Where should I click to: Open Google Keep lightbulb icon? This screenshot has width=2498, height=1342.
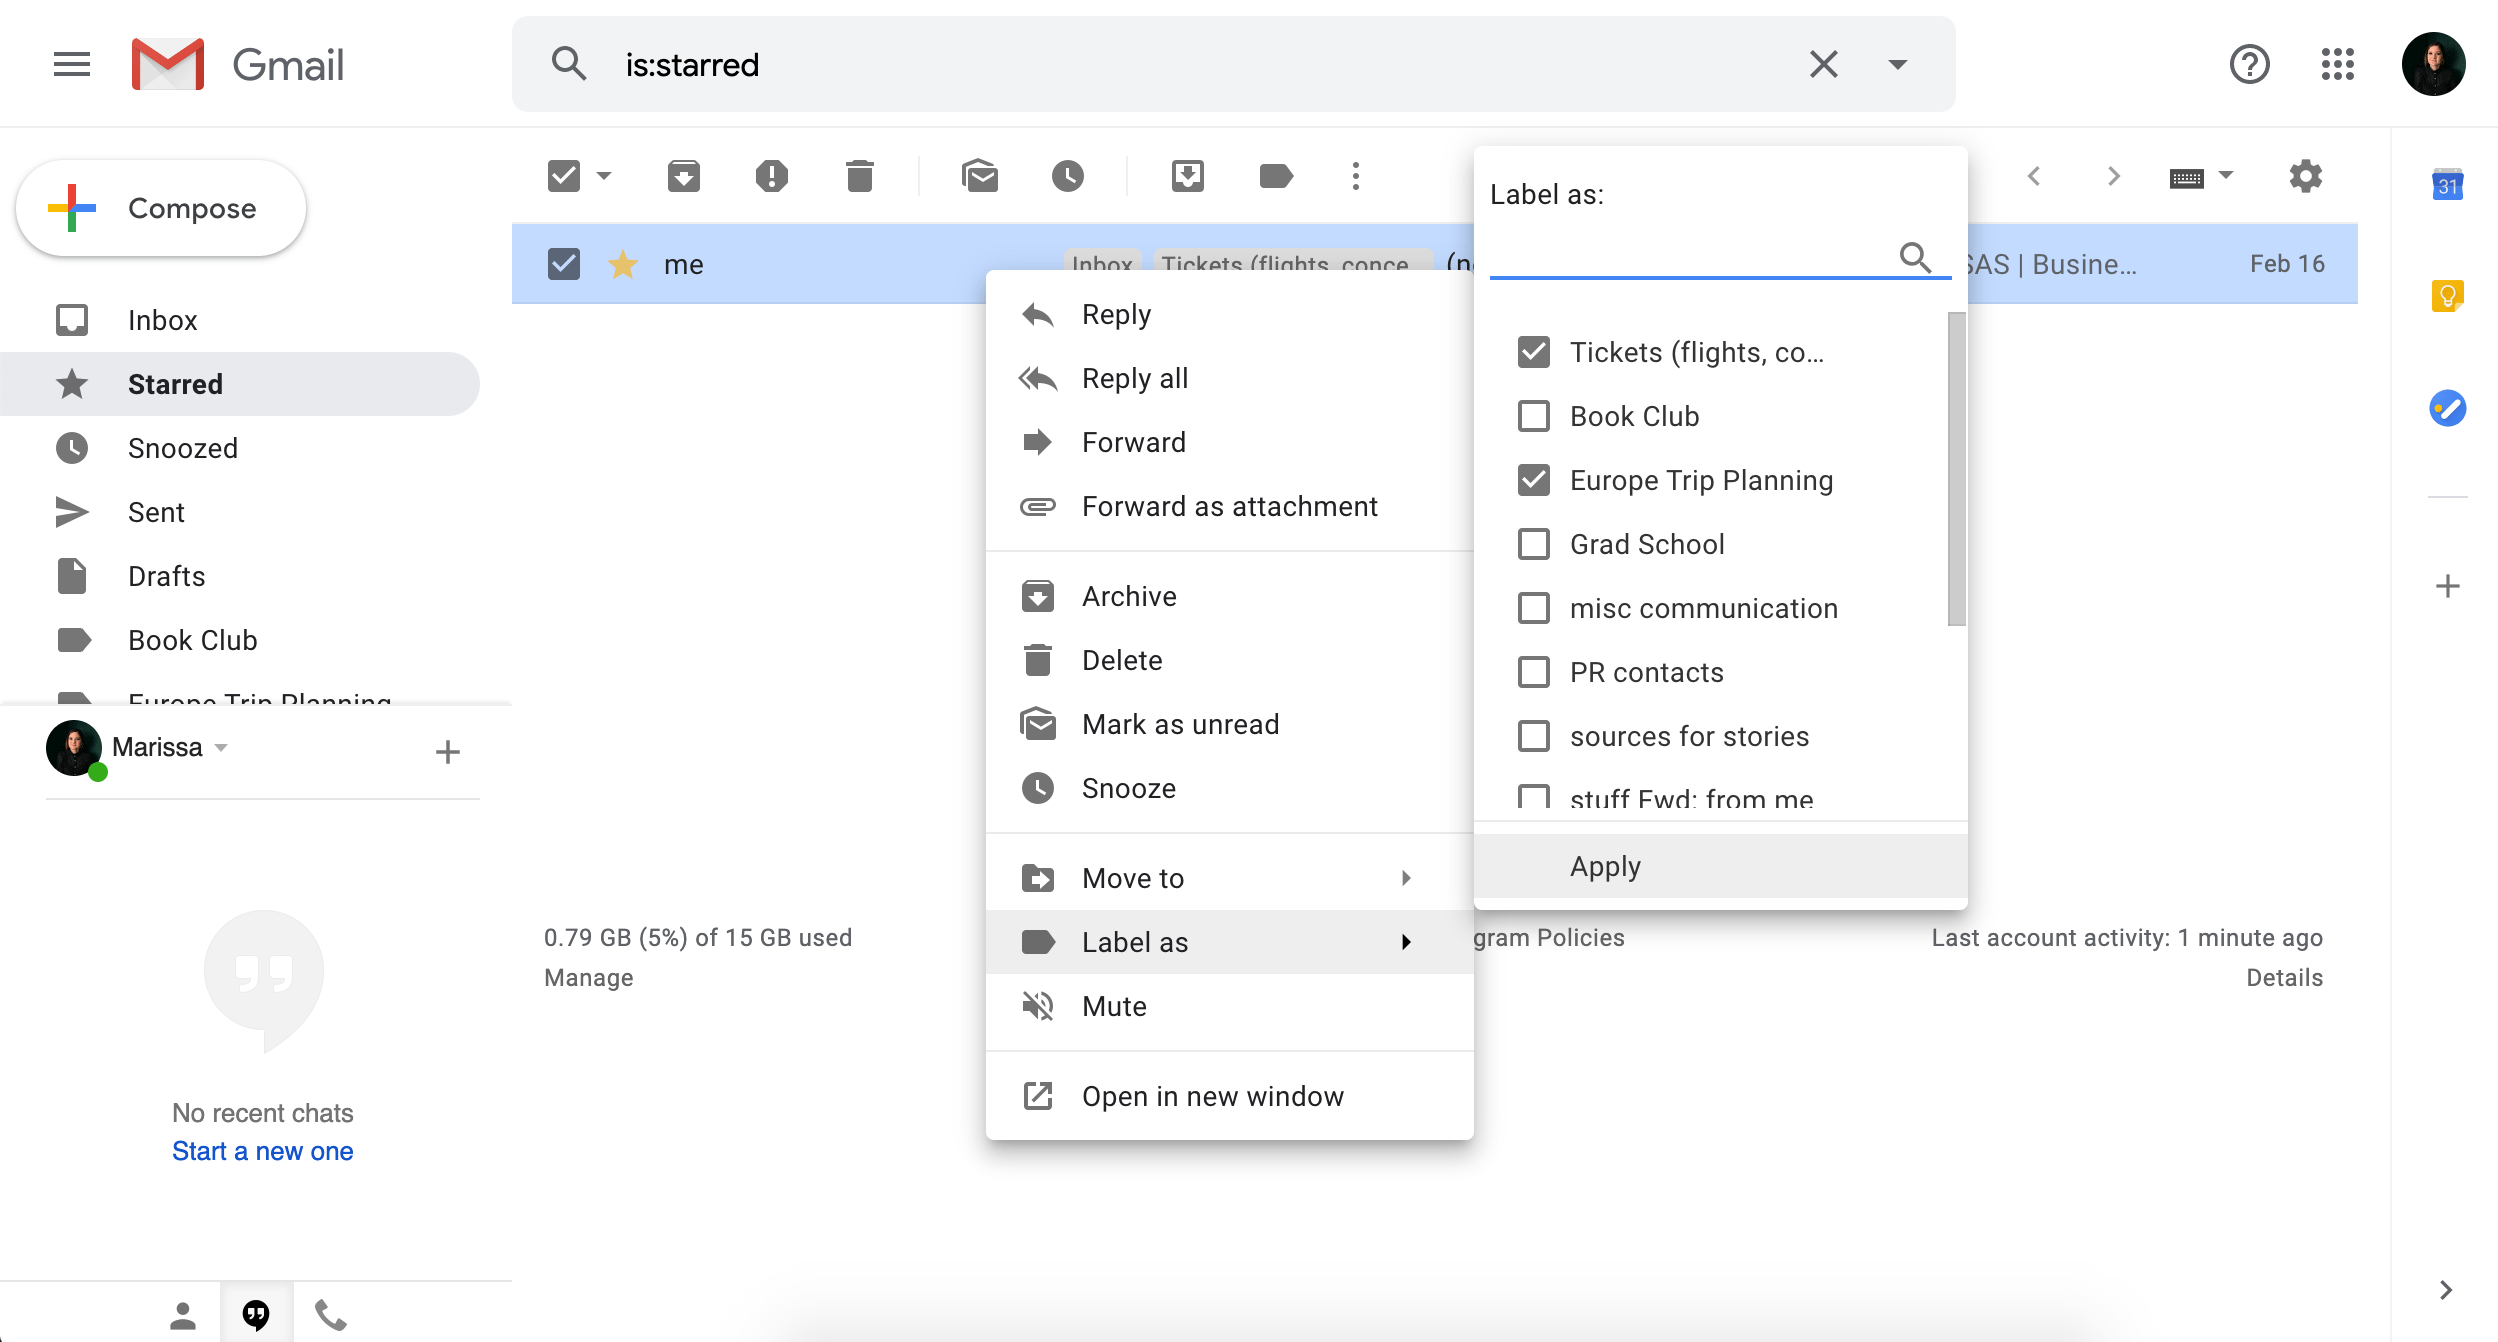click(2446, 296)
